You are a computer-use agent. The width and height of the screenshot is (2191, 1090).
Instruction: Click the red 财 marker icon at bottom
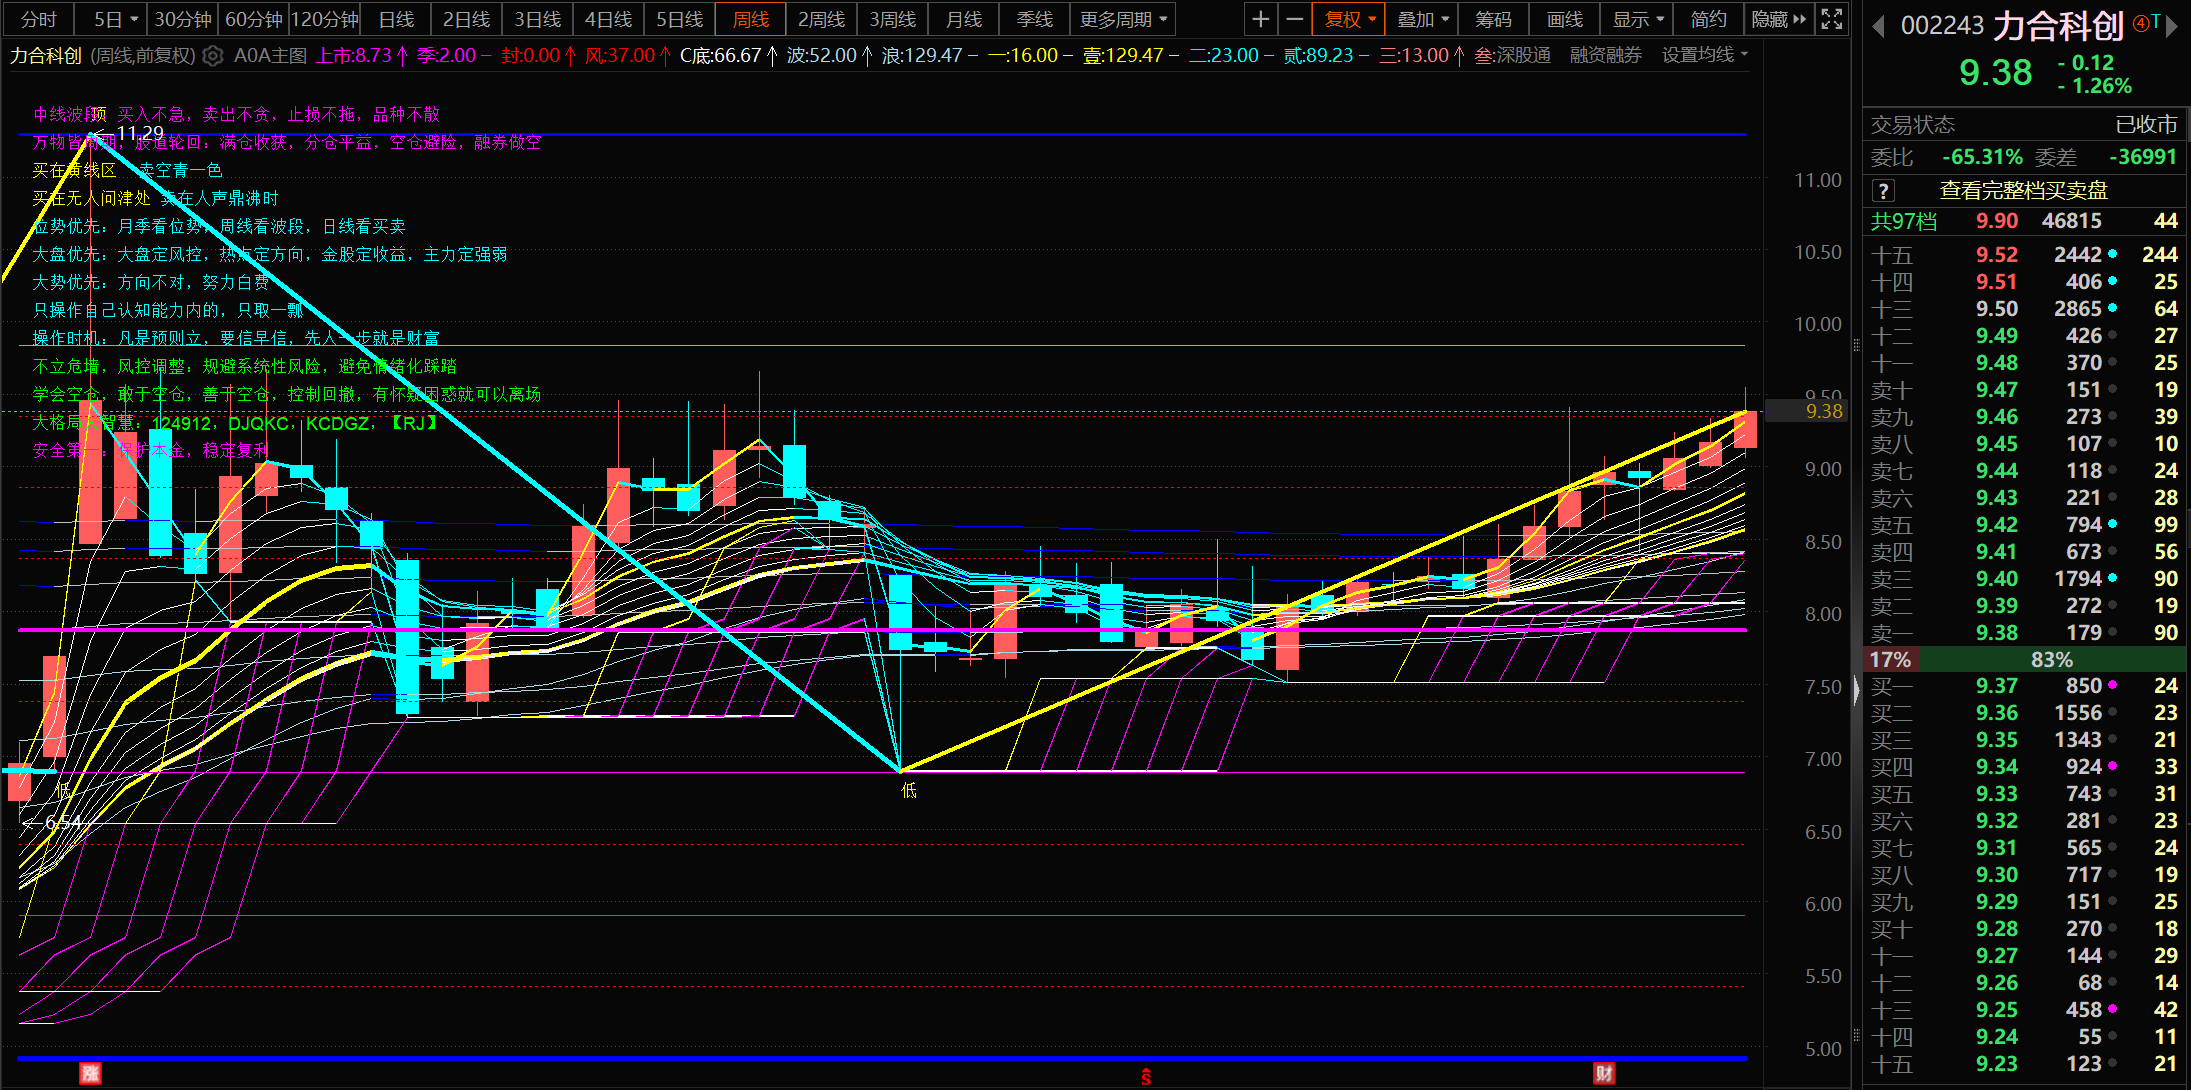[1604, 1073]
